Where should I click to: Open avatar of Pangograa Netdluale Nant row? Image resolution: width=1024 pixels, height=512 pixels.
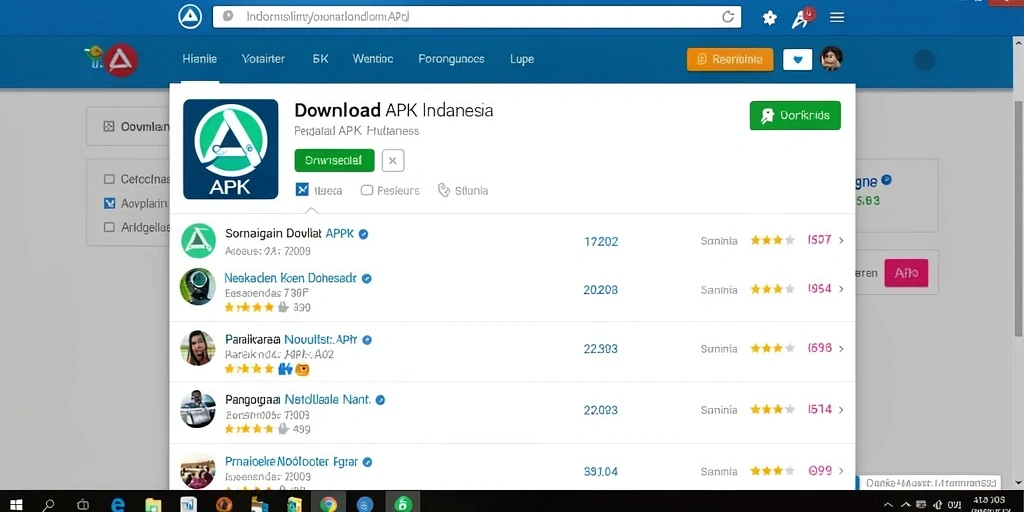(x=197, y=409)
